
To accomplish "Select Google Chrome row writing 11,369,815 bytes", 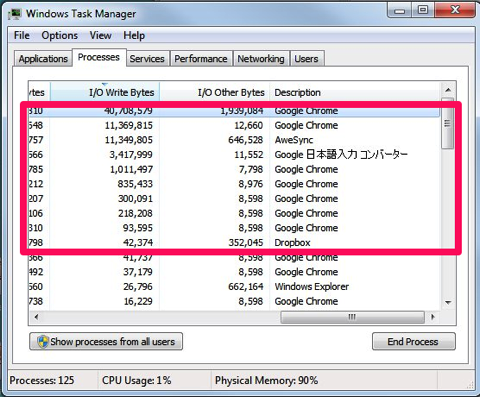I will point(234,125).
